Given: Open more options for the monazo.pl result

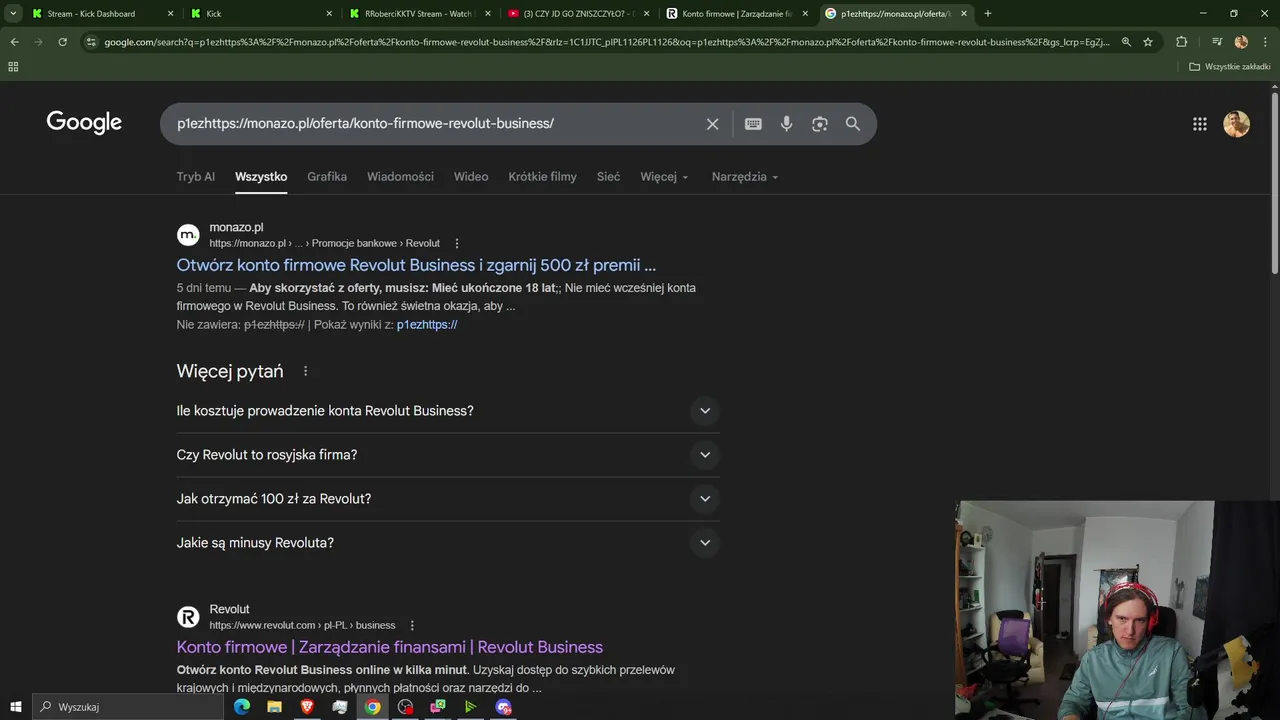Looking at the screenshot, I should [x=457, y=243].
